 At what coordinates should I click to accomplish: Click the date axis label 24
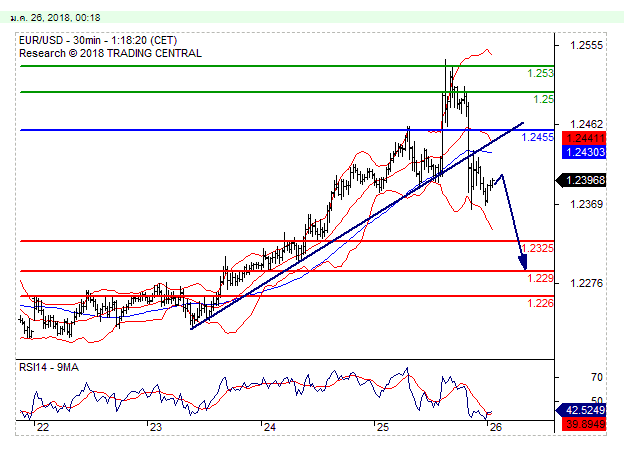[x=269, y=427]
